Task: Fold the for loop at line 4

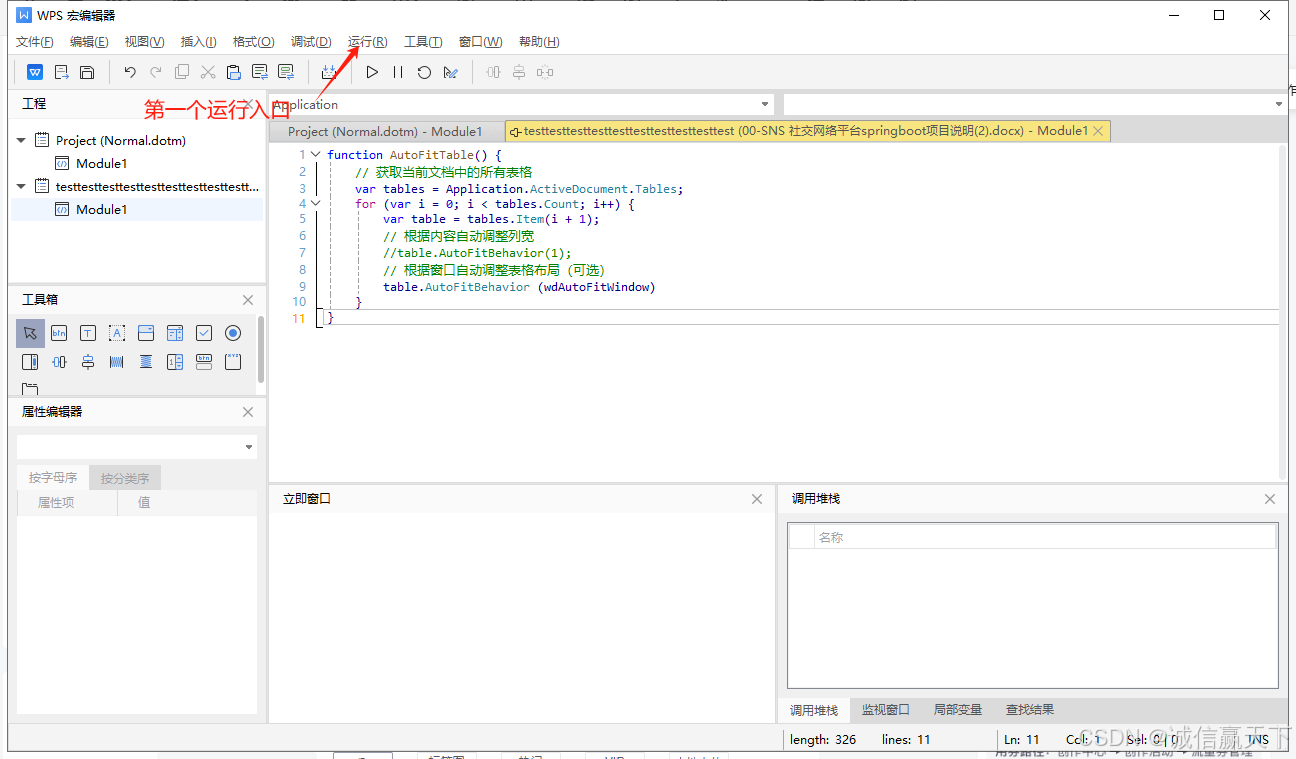Action: tap(316, 203)
